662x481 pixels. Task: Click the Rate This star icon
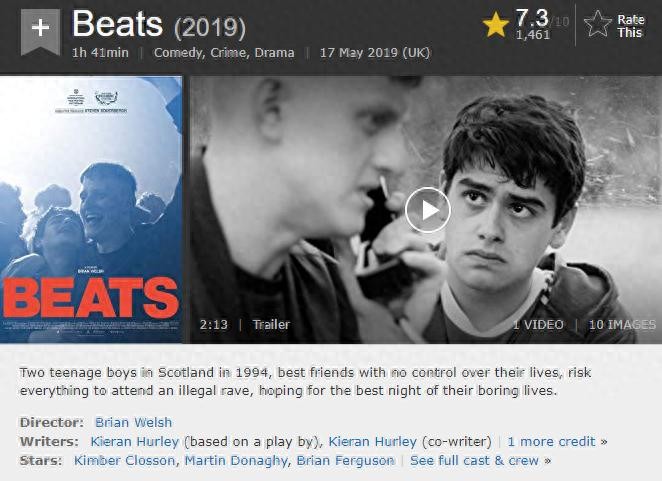click(598, 24)
